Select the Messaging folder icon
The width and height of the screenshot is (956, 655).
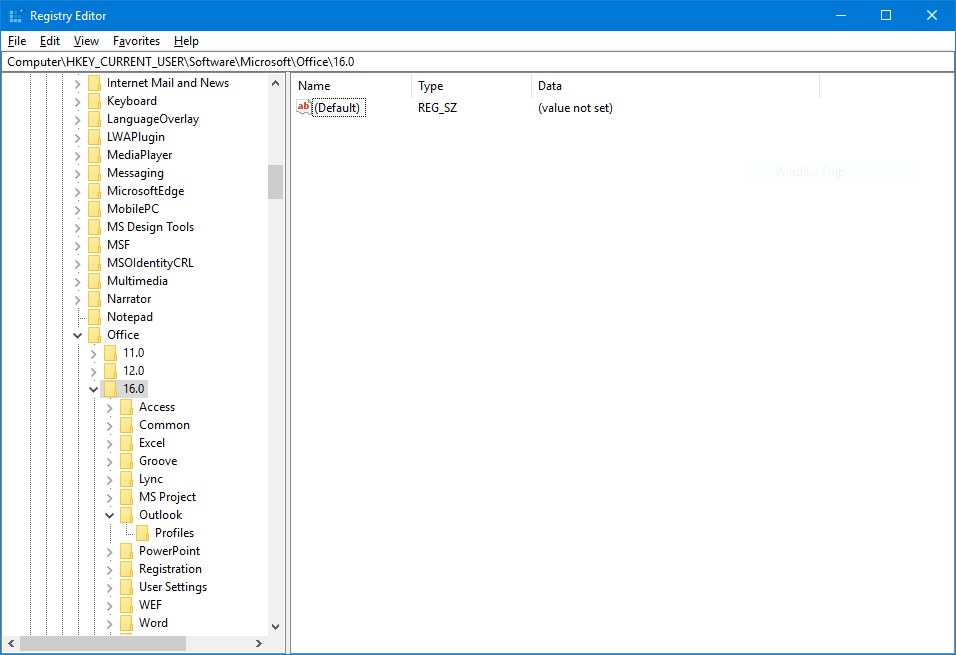(94, 173)
